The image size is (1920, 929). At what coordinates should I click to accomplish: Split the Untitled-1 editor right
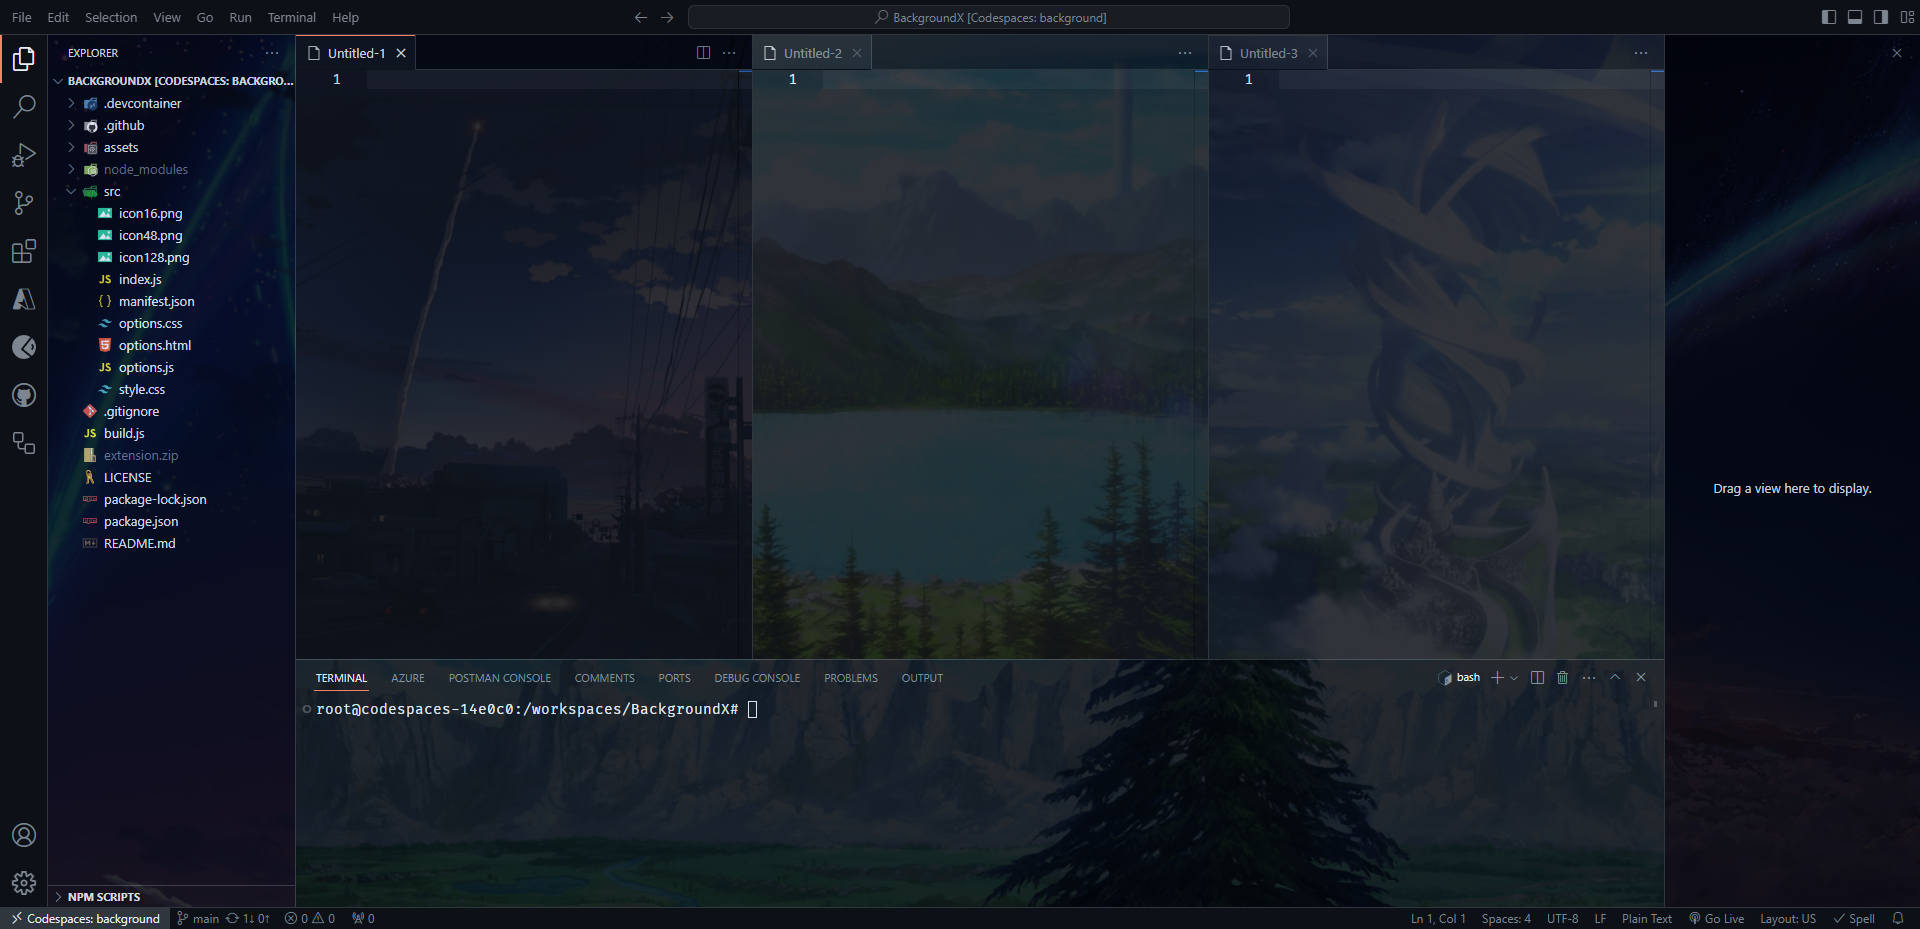pyautogui.click(x=703, y=53)
